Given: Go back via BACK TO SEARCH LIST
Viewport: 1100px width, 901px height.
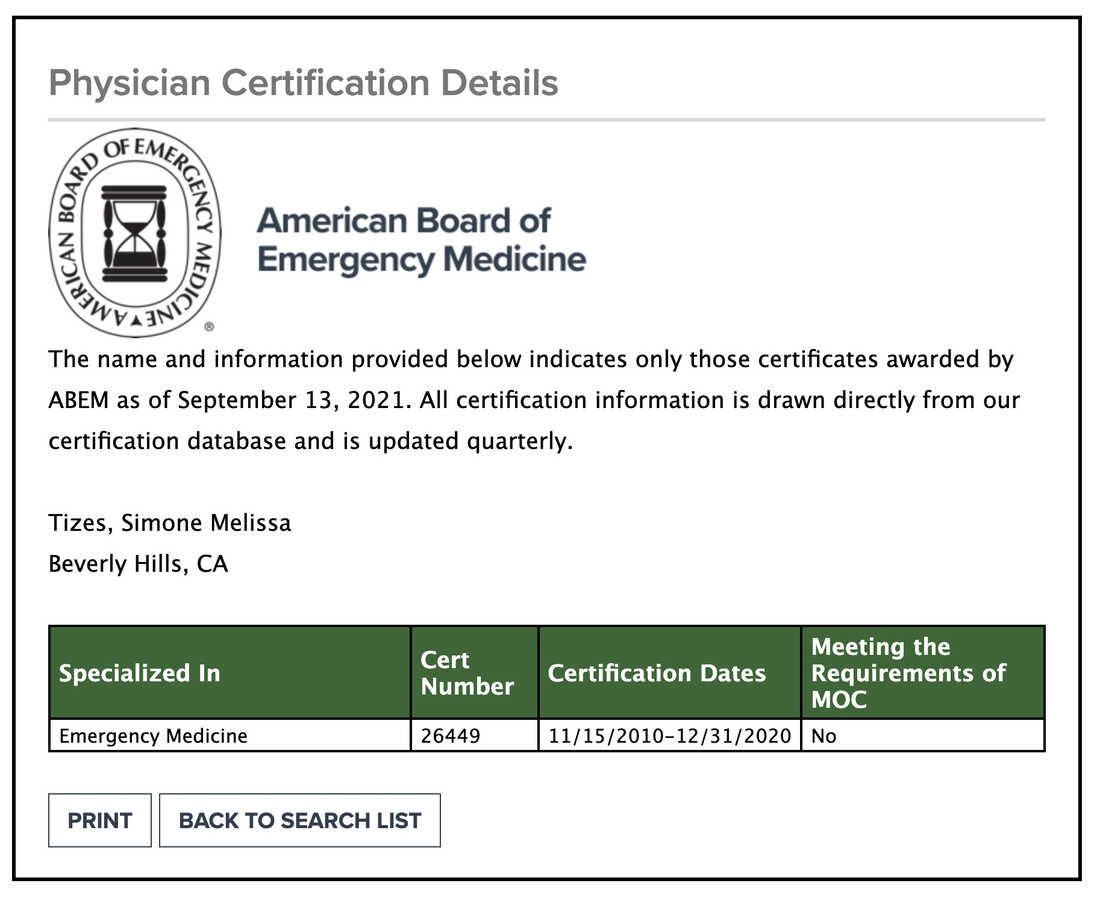Looking at the screenshot, I should (300, 820).
